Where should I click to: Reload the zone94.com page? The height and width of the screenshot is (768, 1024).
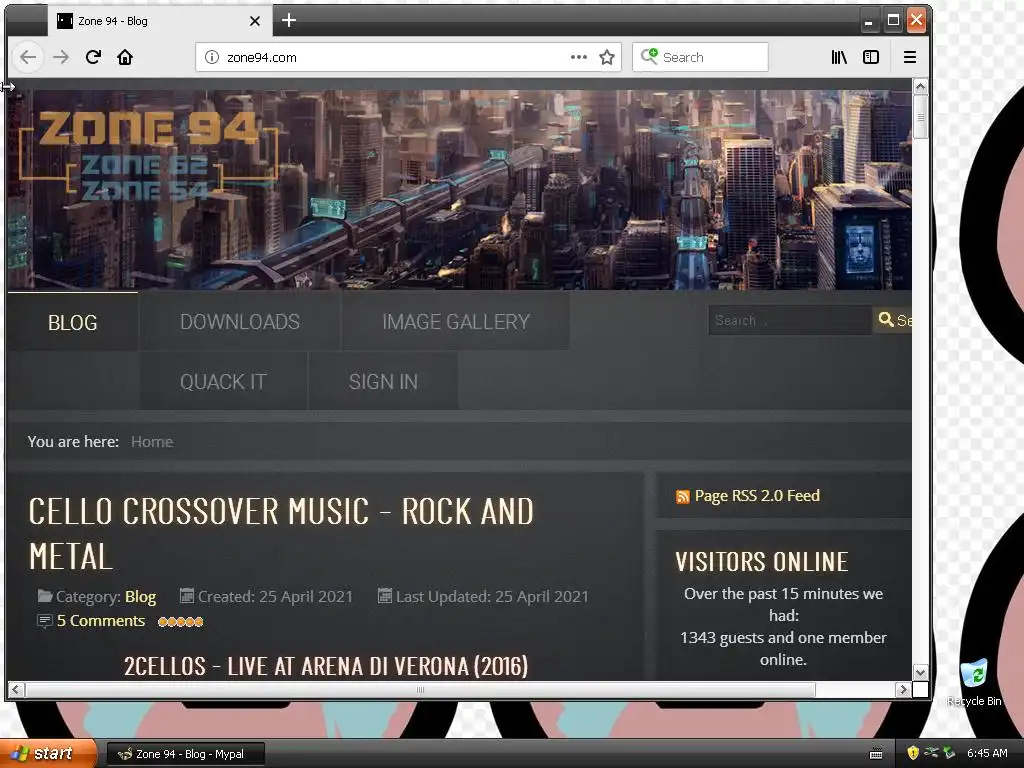click(x=93, y=57)
